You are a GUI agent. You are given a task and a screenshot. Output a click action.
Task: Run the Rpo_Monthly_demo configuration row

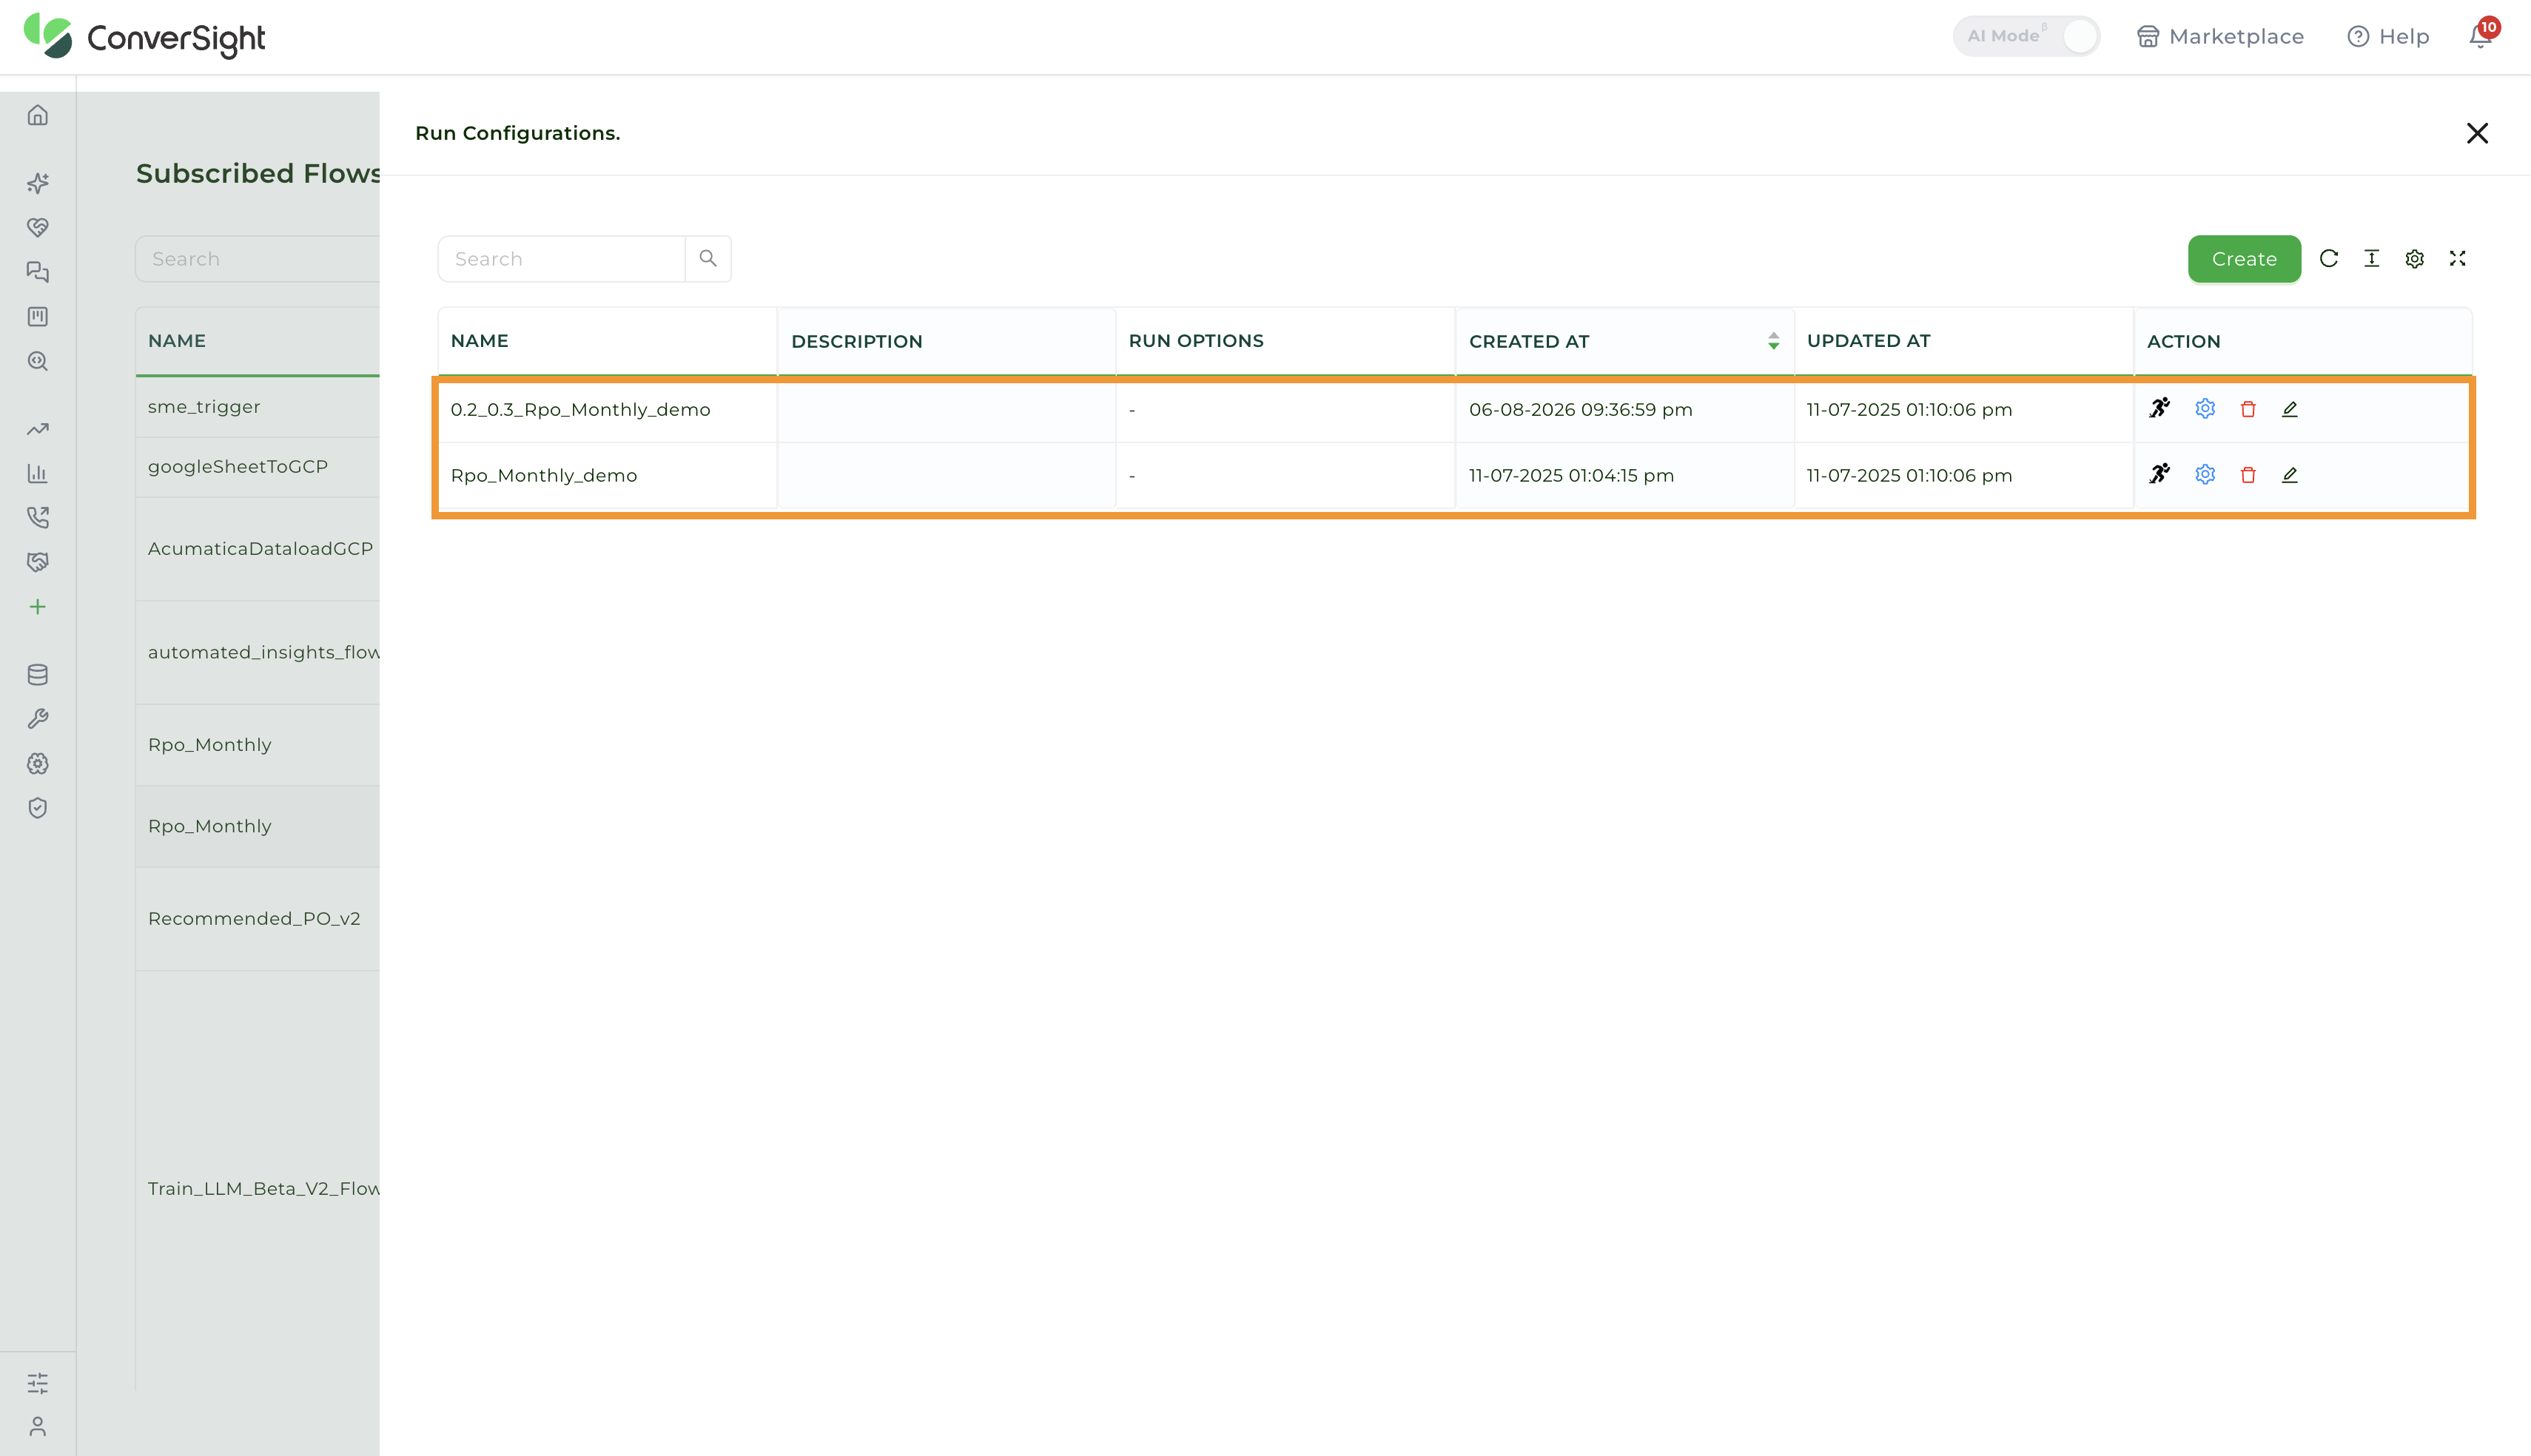2160,474
